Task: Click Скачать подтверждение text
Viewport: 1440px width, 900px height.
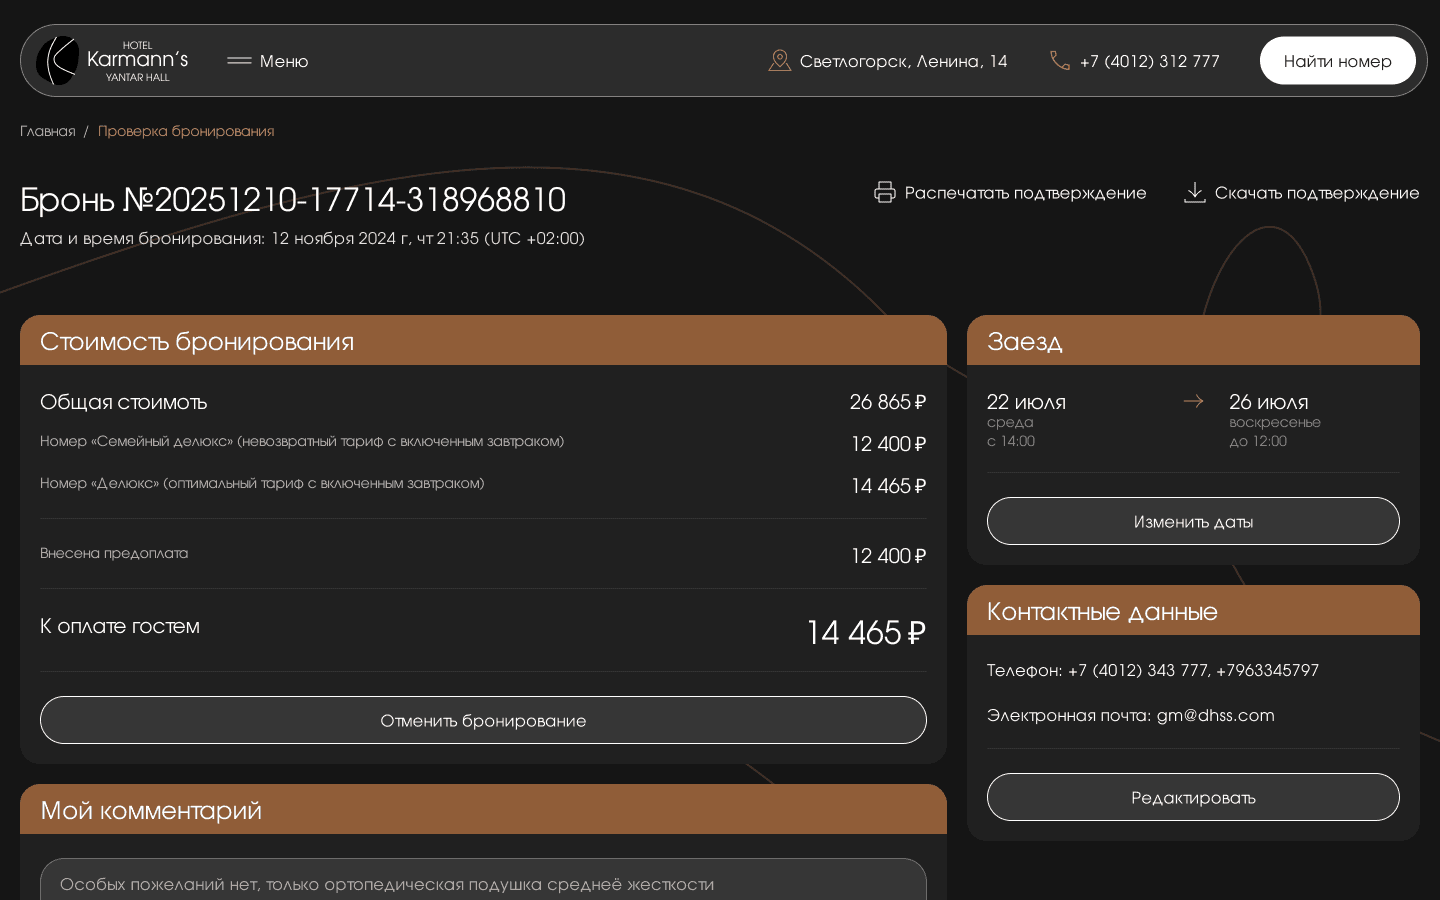Action: point(1317,193)
